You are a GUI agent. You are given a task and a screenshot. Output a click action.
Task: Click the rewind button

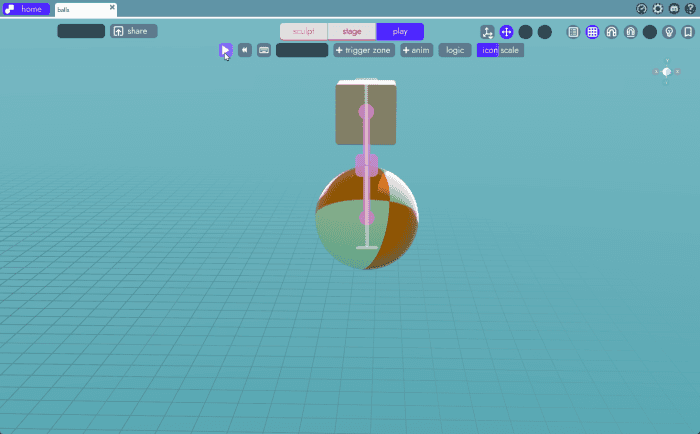(x=245, y=50)
